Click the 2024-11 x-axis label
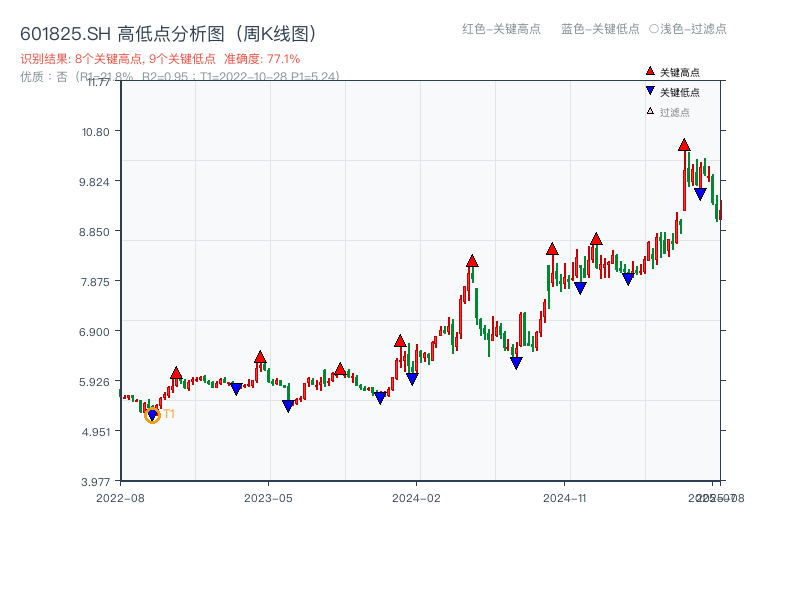The height and width of the screenshot is (600, 800). point(564,498)
